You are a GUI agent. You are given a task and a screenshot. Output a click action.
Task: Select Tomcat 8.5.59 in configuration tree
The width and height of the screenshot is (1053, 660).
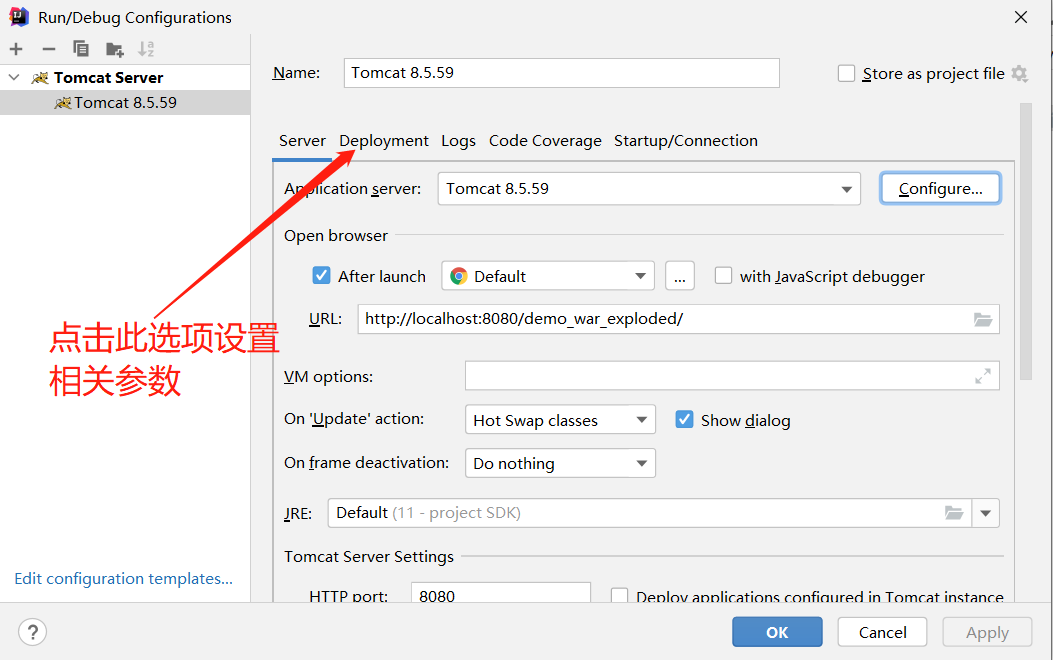coord(125,103)
